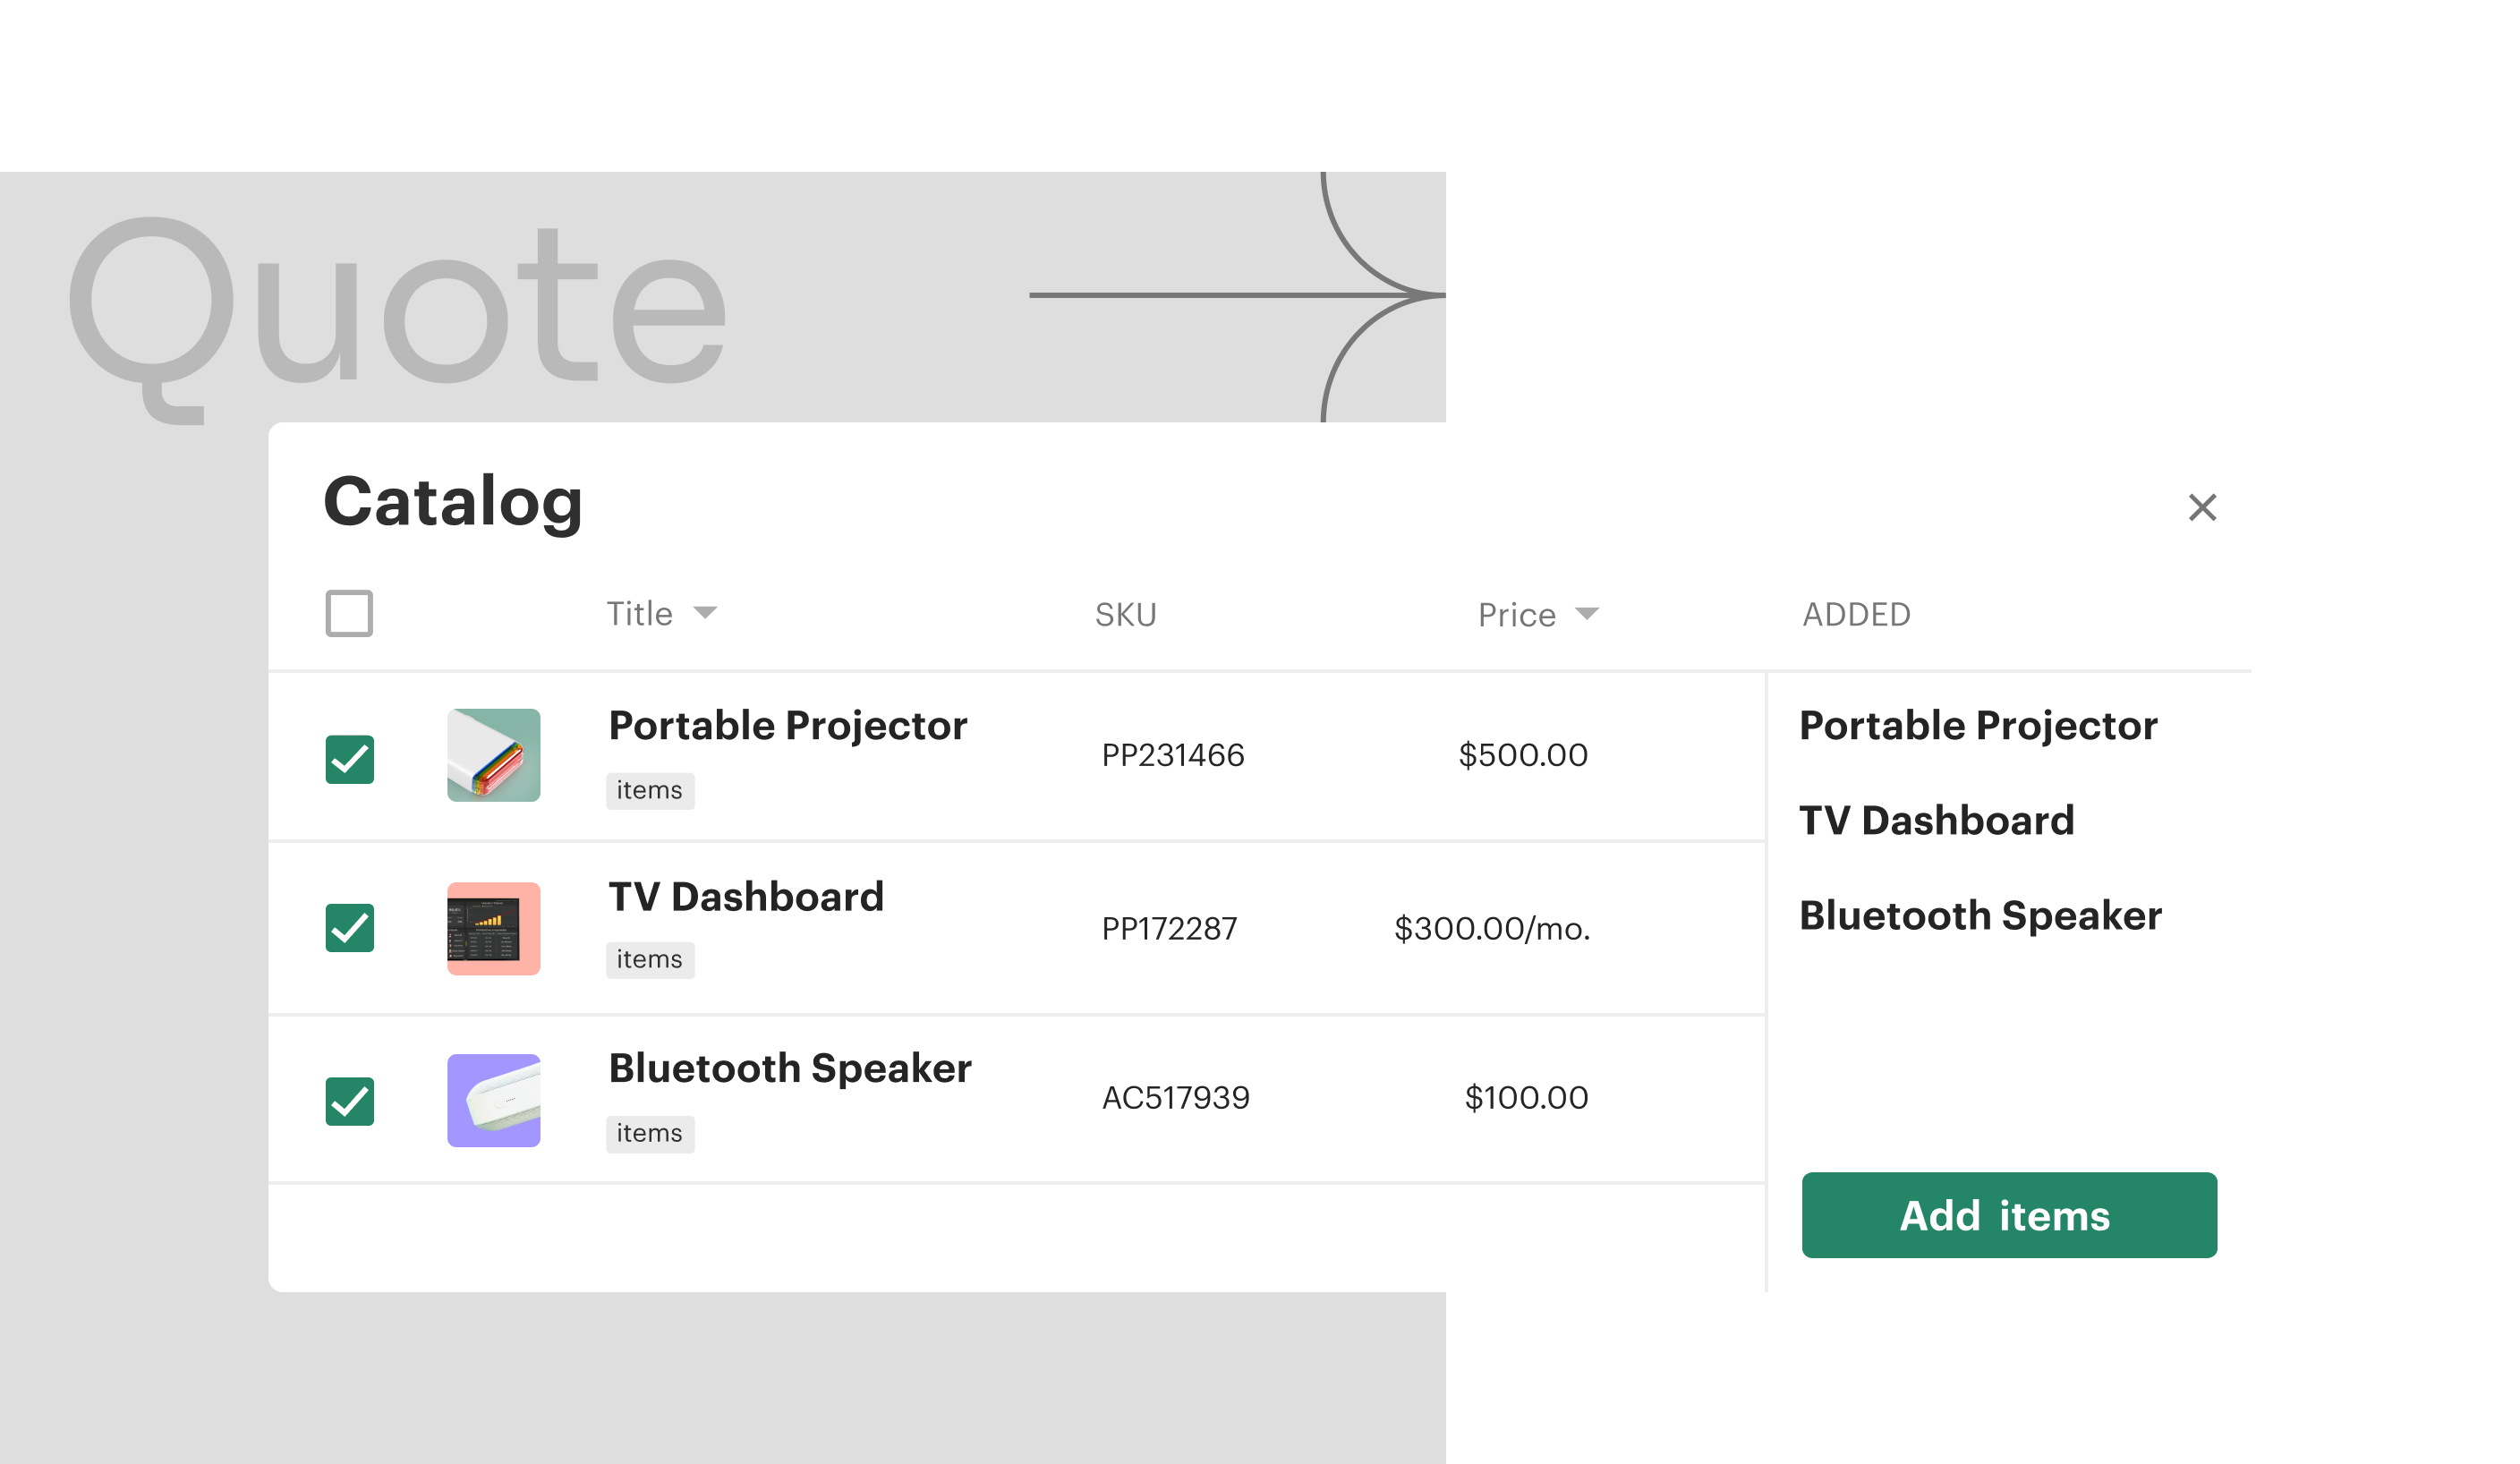Click the arrow graphic beside the Quote heading
This screenshot has width=2520, height=1464.
(1237, 295)
